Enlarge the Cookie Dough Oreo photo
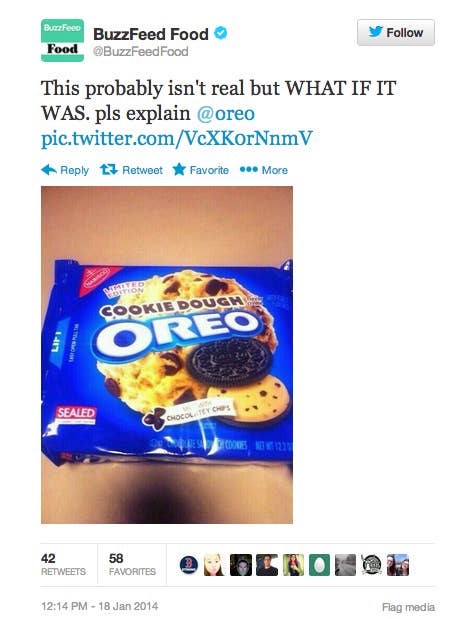Screen dimensions: 473x619 [x=167, y=355]
